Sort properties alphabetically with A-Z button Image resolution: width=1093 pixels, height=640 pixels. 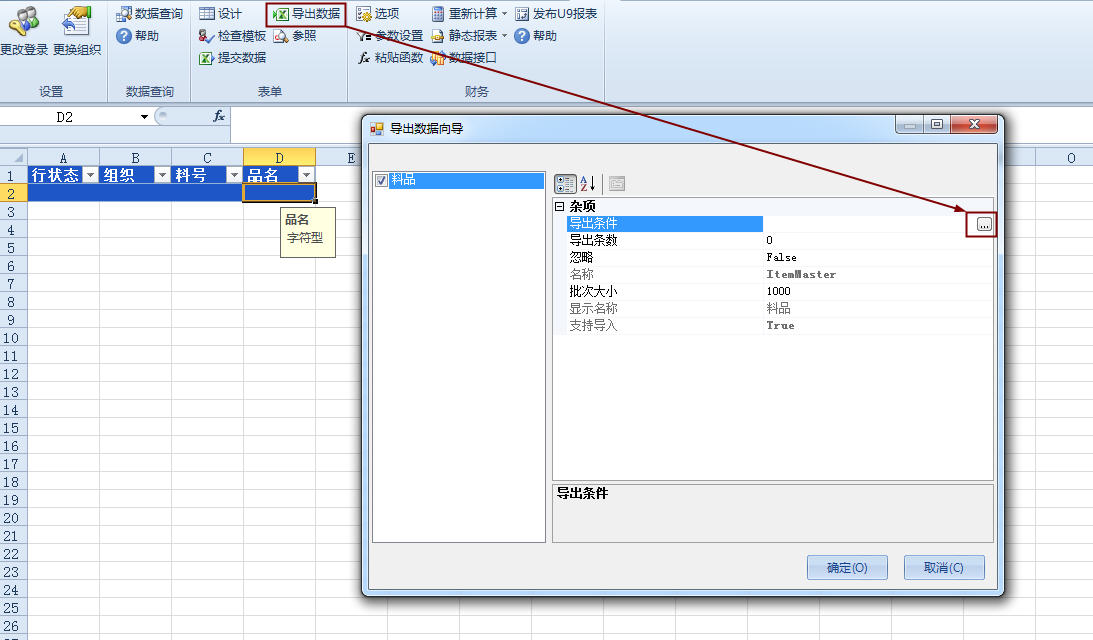(588, 184)
